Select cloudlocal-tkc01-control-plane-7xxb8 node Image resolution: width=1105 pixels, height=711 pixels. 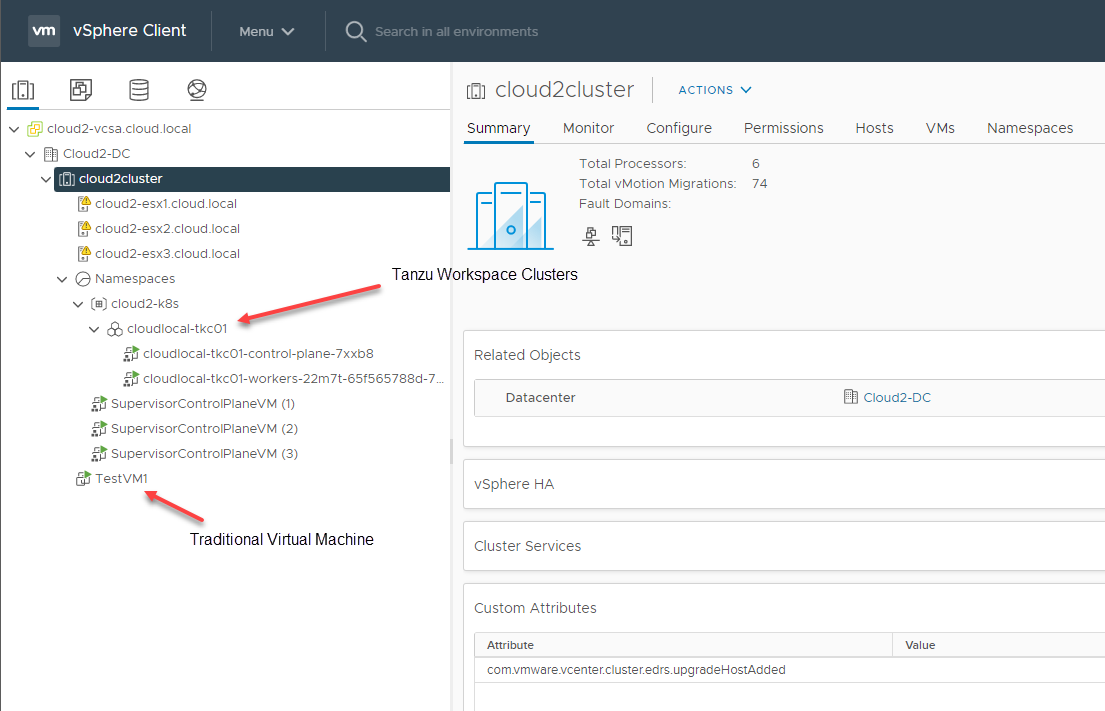[258, 354]
